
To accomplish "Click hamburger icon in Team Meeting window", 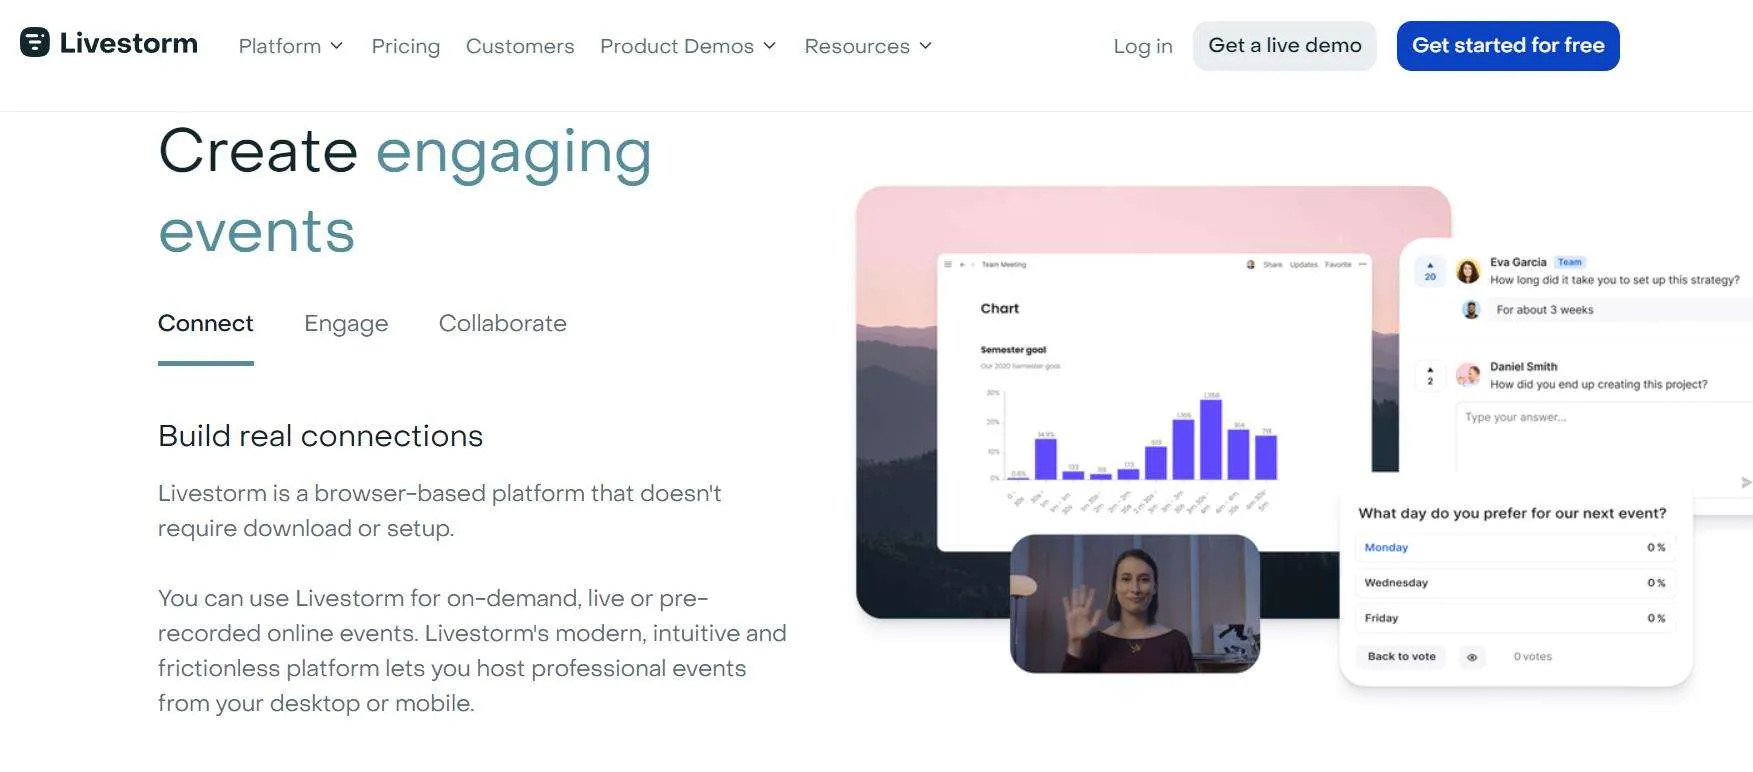I will coord(948,265).
